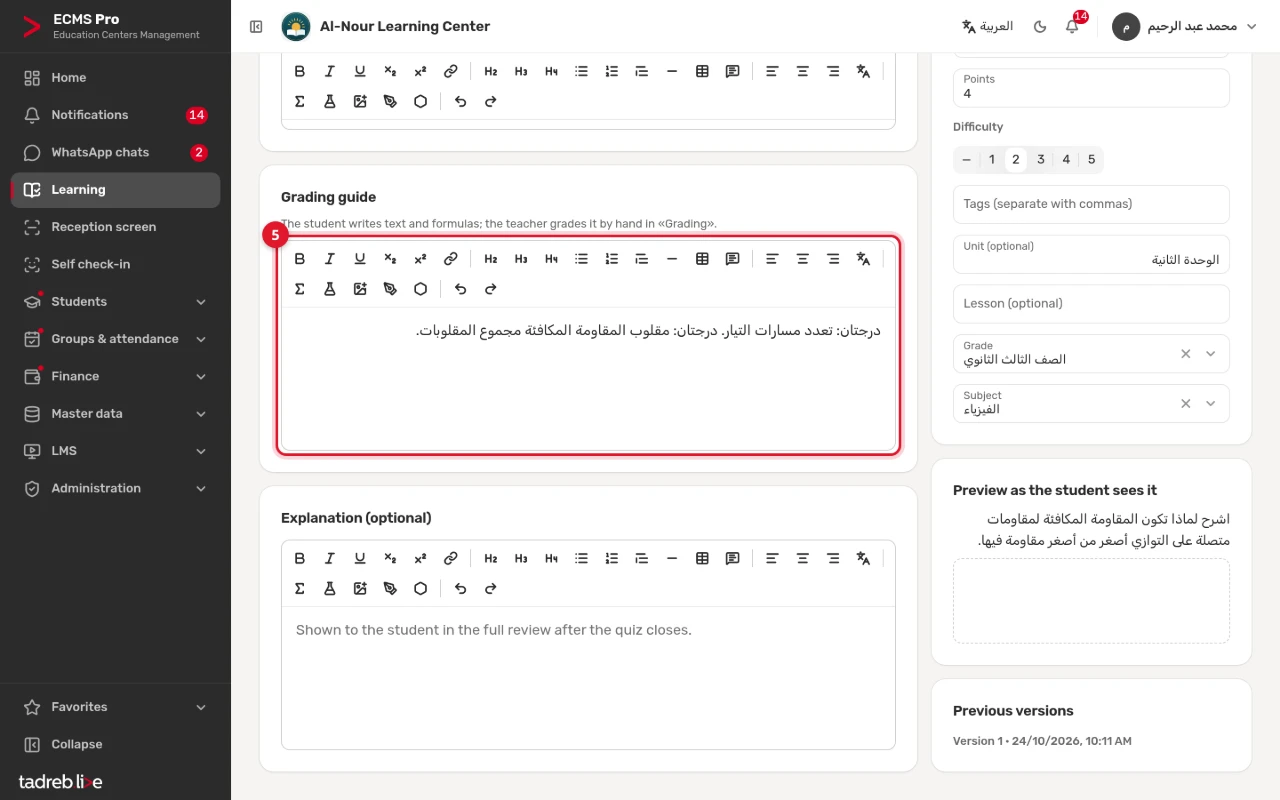The height and width of the screenshot is (800, 1280).
Task: Toggle bold in Grading guide toolbar
Action: (x=300, y=259)
